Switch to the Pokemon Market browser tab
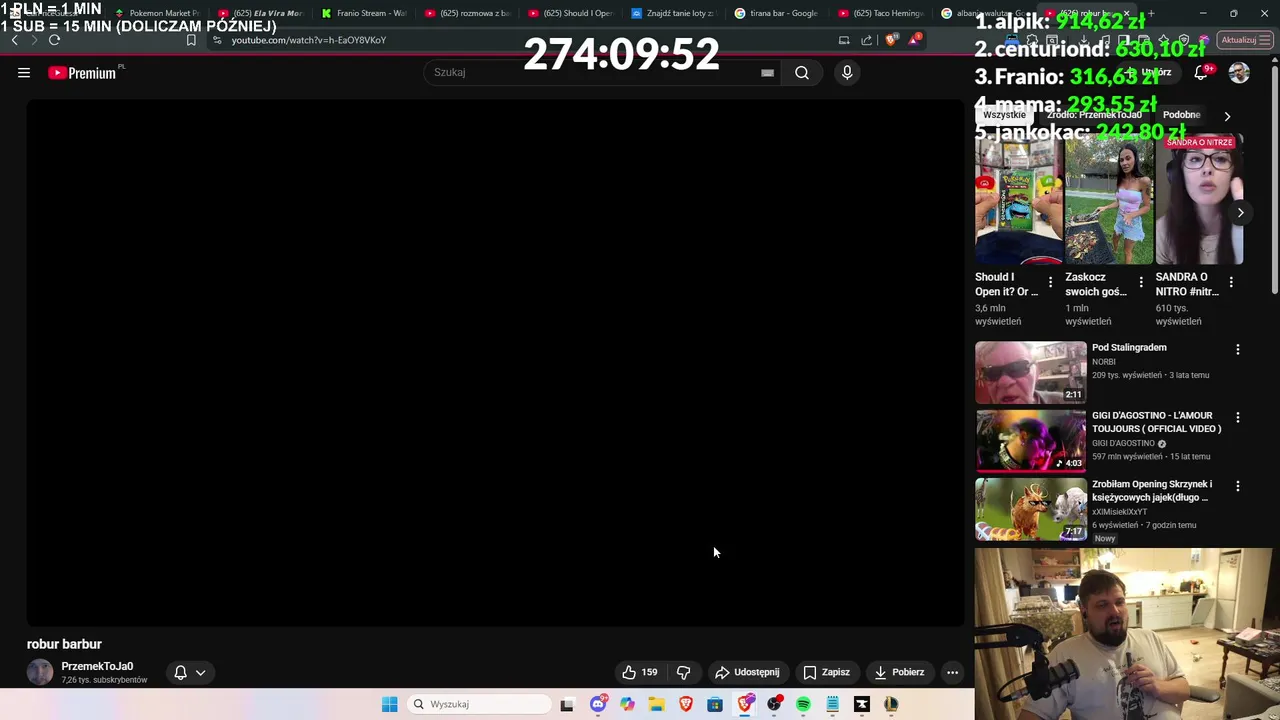This screenshot has width=1280, height=720. (x=156, y=13)
